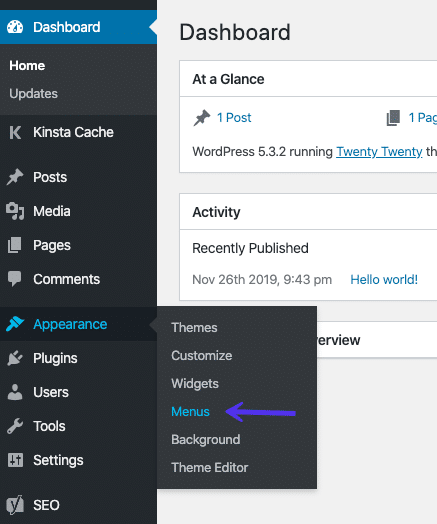Viewport: 437px width, 524px height.
Task: Click the Pages icon in sidebar
Action: (15, 245)
